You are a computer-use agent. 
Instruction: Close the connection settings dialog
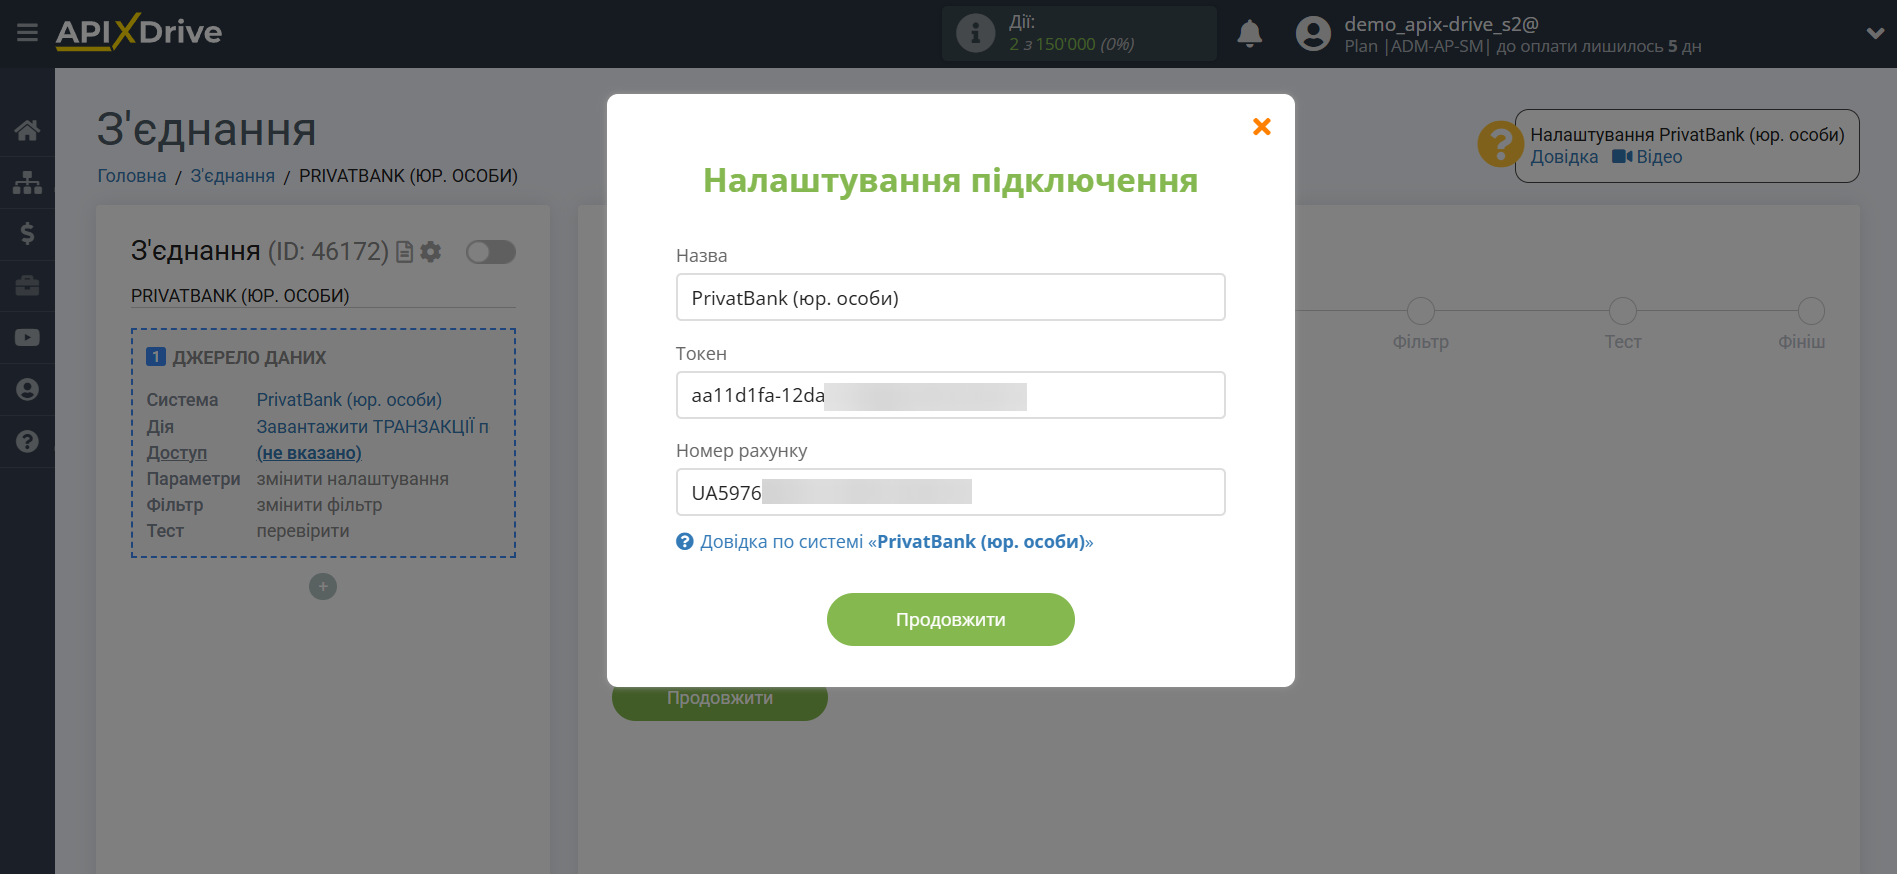pyautogui.click(x=1261, y=127)
